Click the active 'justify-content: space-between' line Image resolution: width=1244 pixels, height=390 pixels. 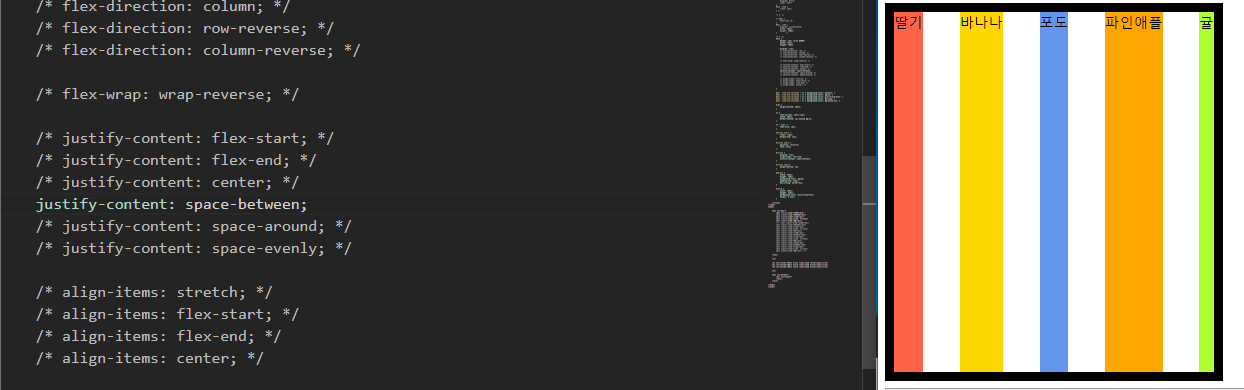tap(171, 204)
